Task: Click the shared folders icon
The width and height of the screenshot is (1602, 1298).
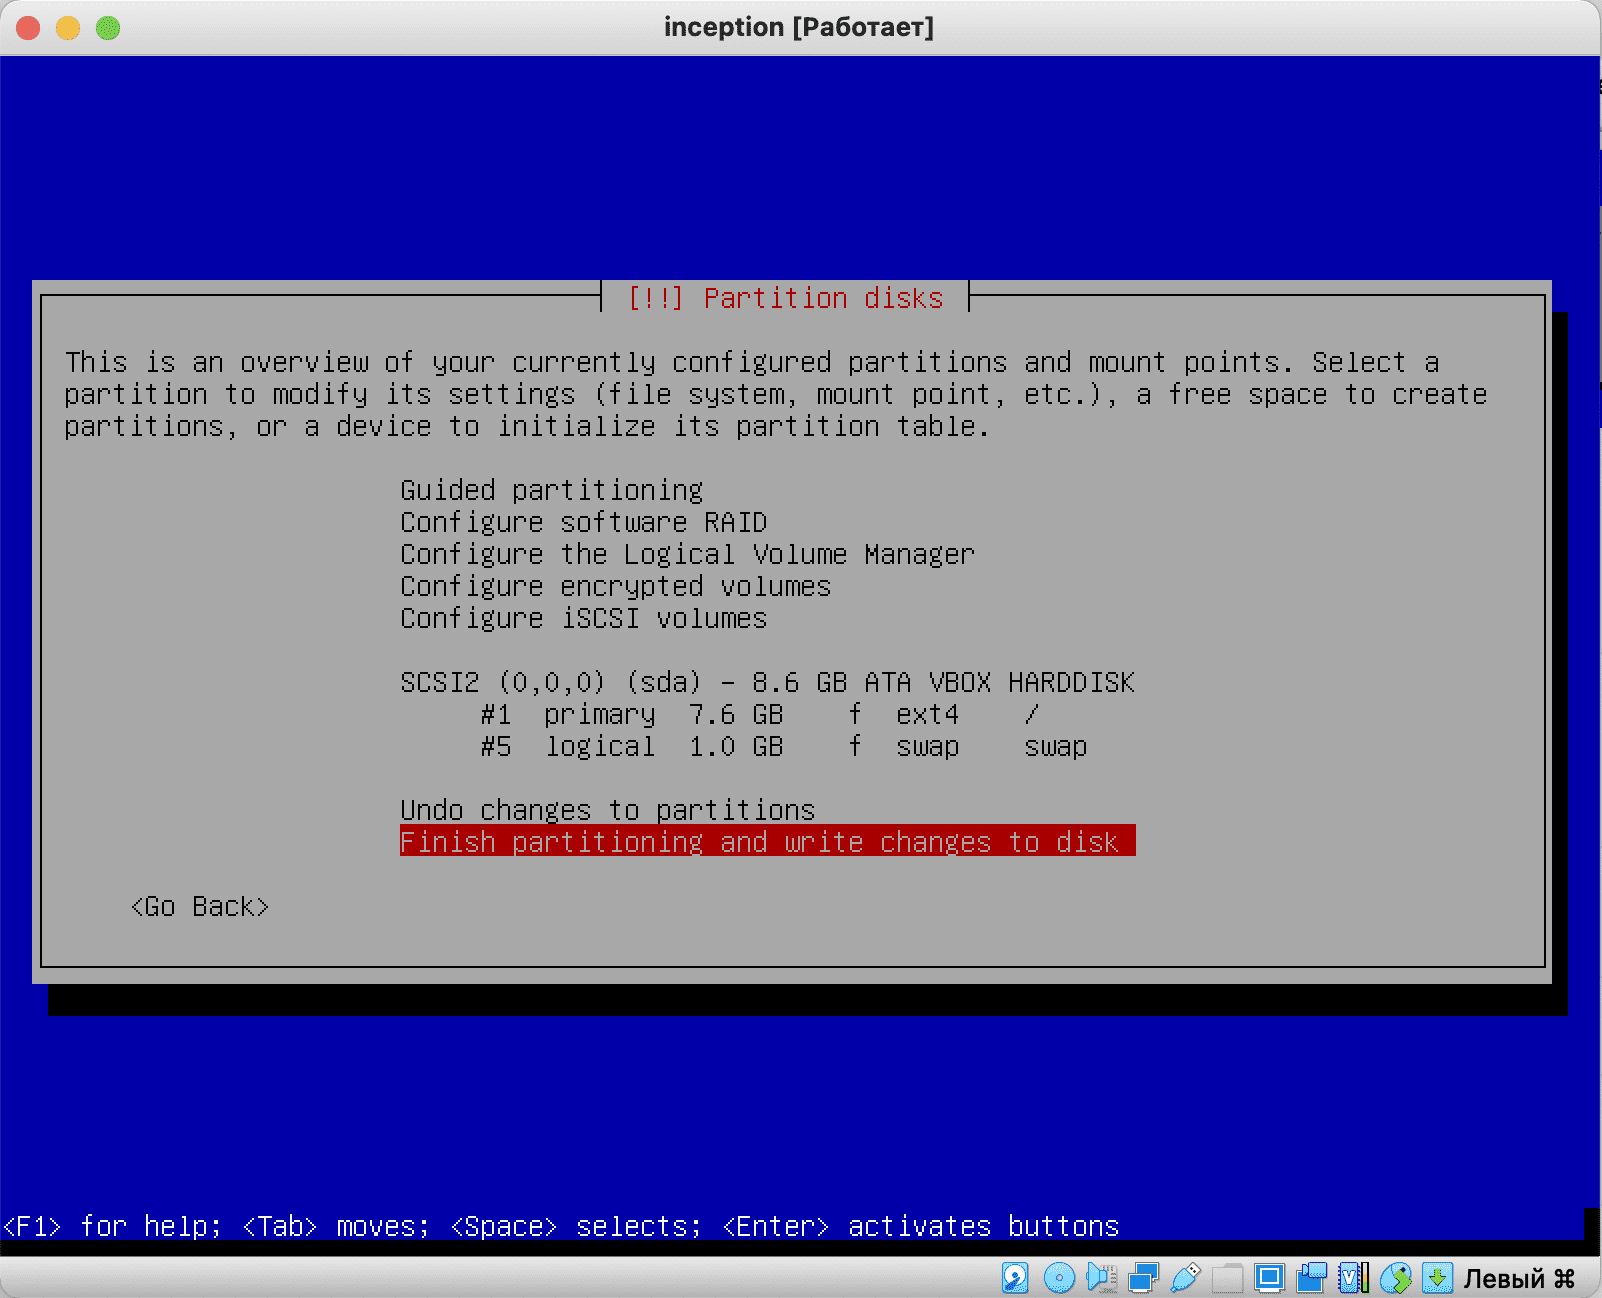Action: 1227,1277
